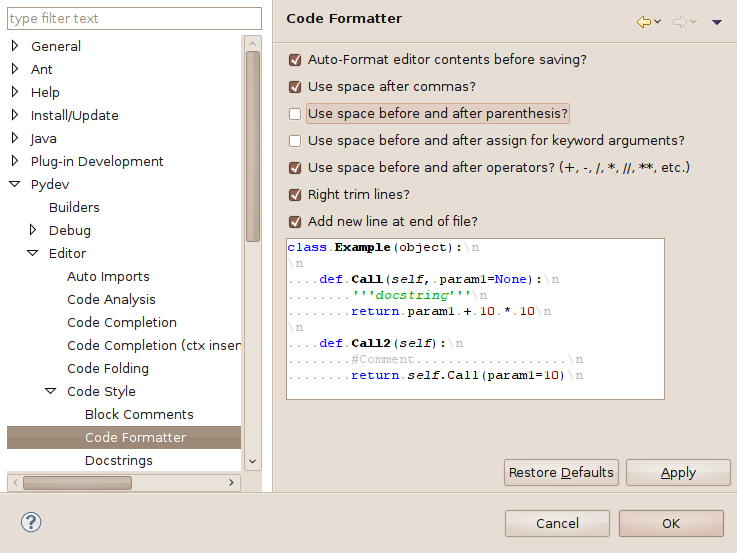Click the Apply button

point(678,472)
